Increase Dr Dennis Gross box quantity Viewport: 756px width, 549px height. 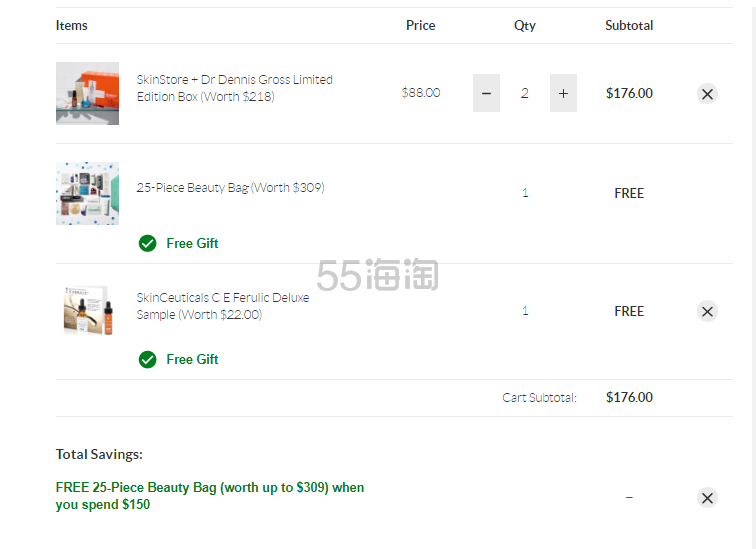point(563,93)
